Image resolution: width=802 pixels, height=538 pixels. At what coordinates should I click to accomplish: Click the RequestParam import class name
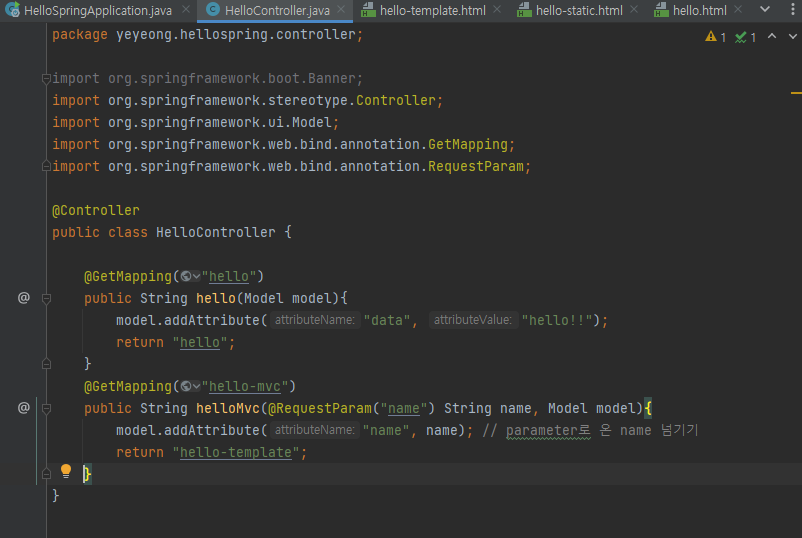point(476,166)
